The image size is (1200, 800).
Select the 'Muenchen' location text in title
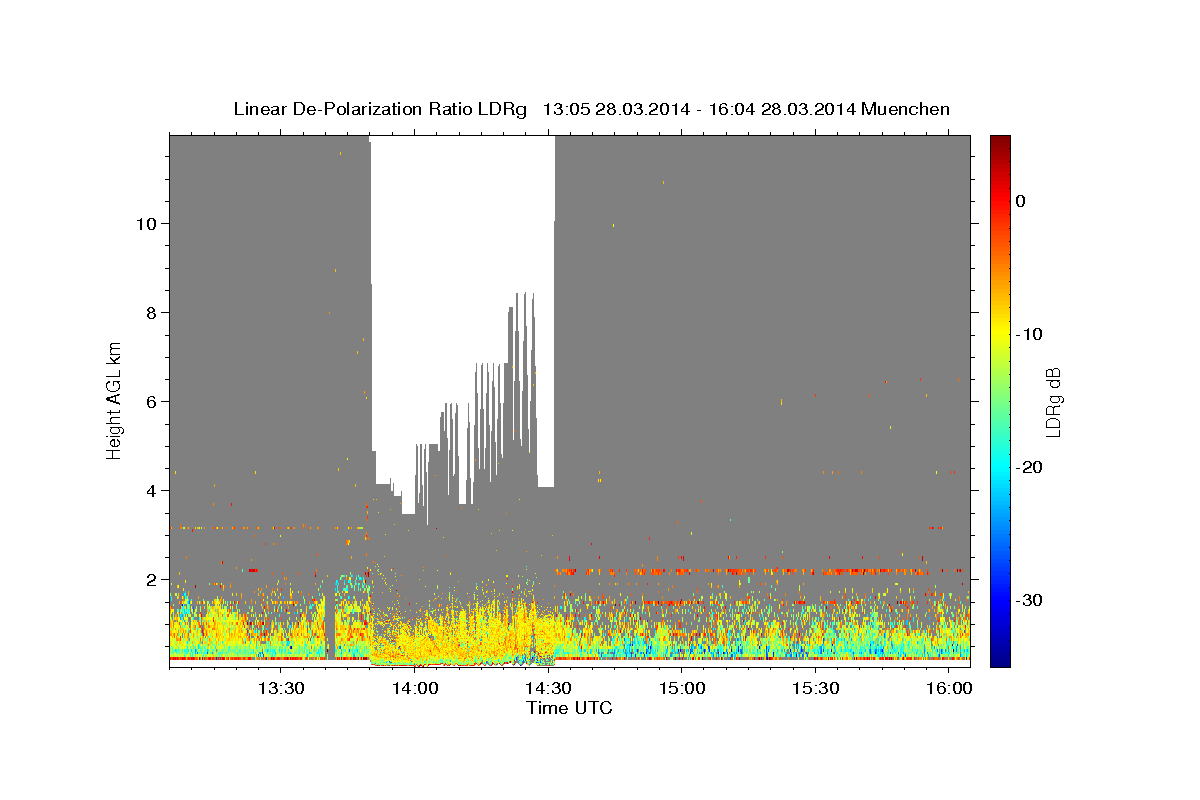[x=906, y=109]
